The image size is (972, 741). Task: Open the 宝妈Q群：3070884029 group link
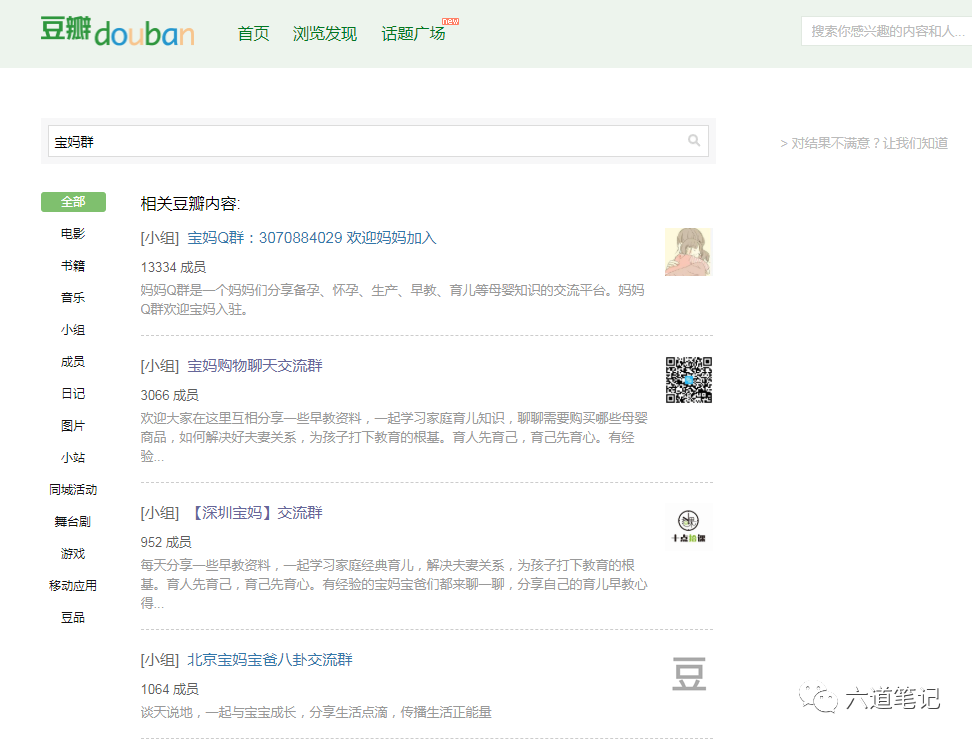[x=312, y=238]
